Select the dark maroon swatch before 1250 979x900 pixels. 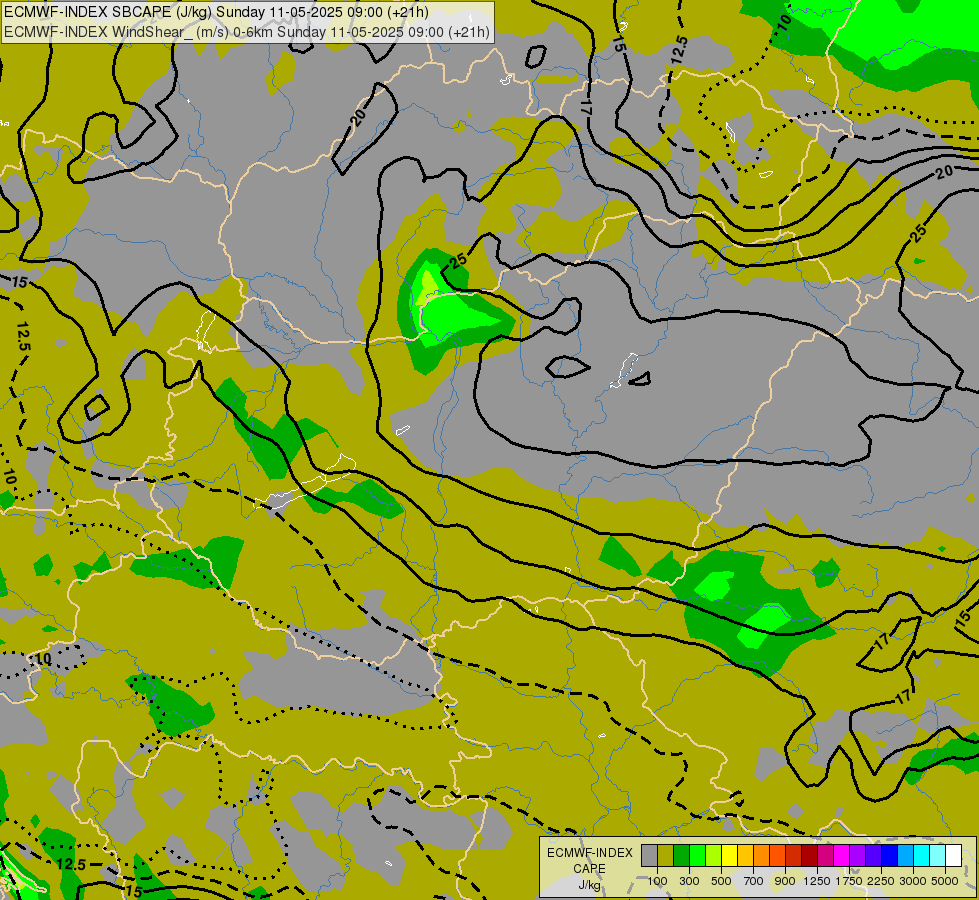coord(810,856)
